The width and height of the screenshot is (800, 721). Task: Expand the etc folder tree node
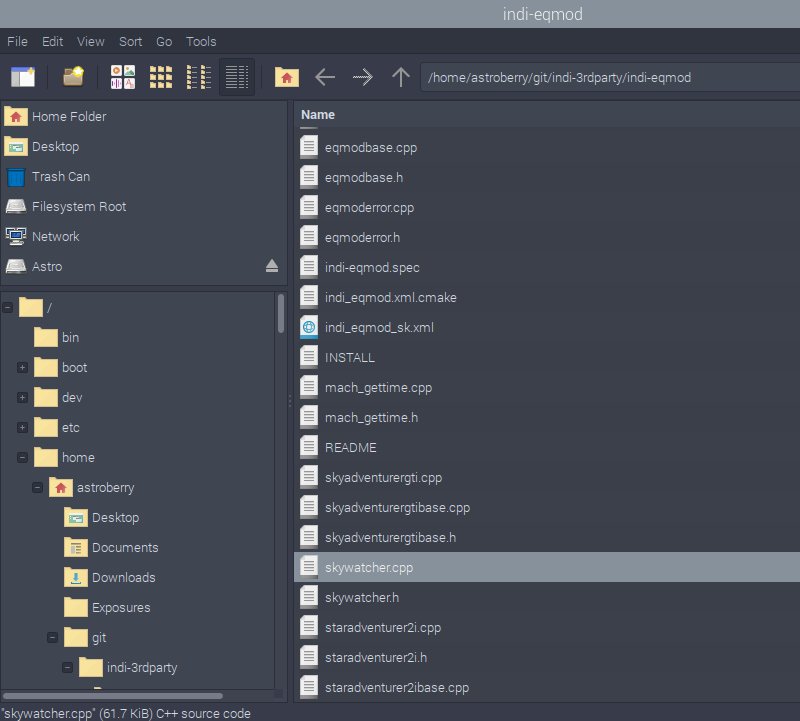click(x=22, y=428)
